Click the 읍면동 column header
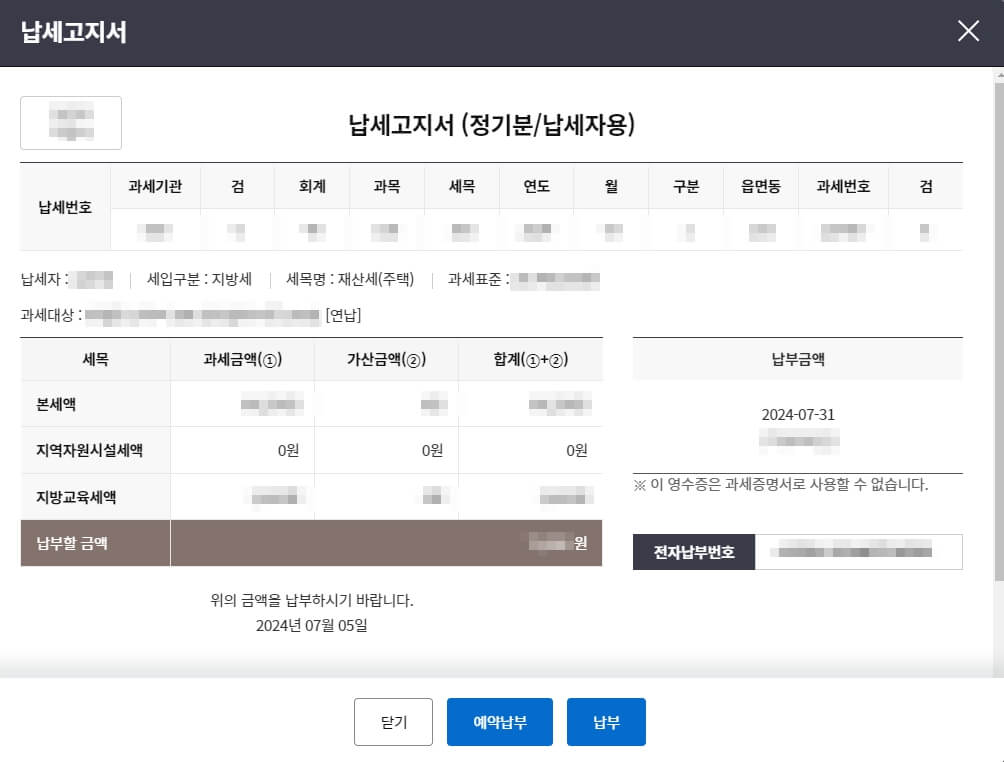 (x=760, y=186)
